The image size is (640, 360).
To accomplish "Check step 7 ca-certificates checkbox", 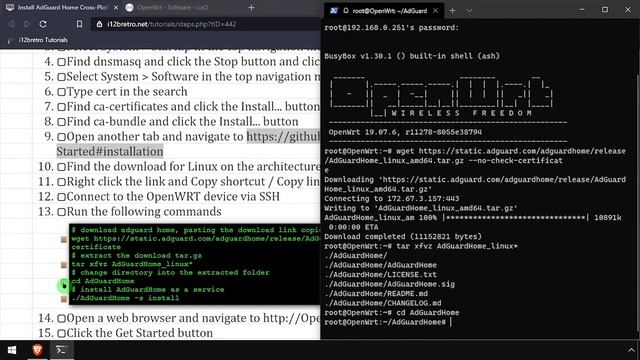I will click(61, 107).
